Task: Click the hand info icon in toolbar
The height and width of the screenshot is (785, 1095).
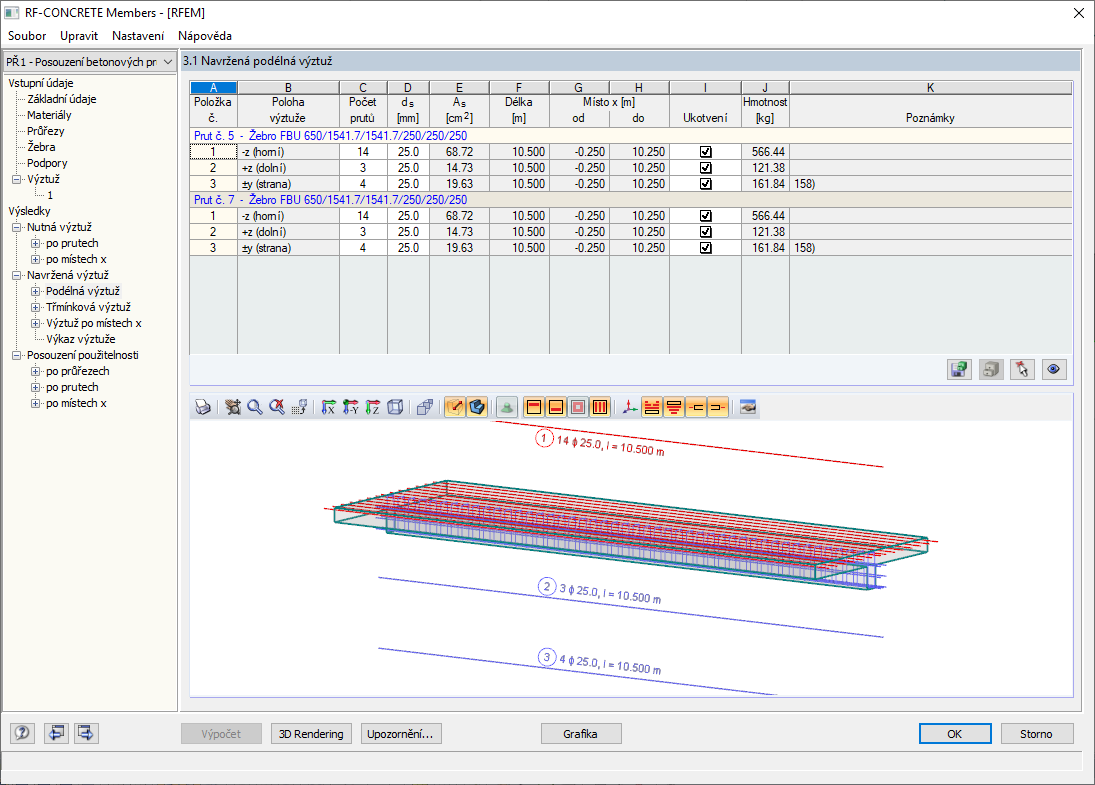Action: tap(748, 407)
